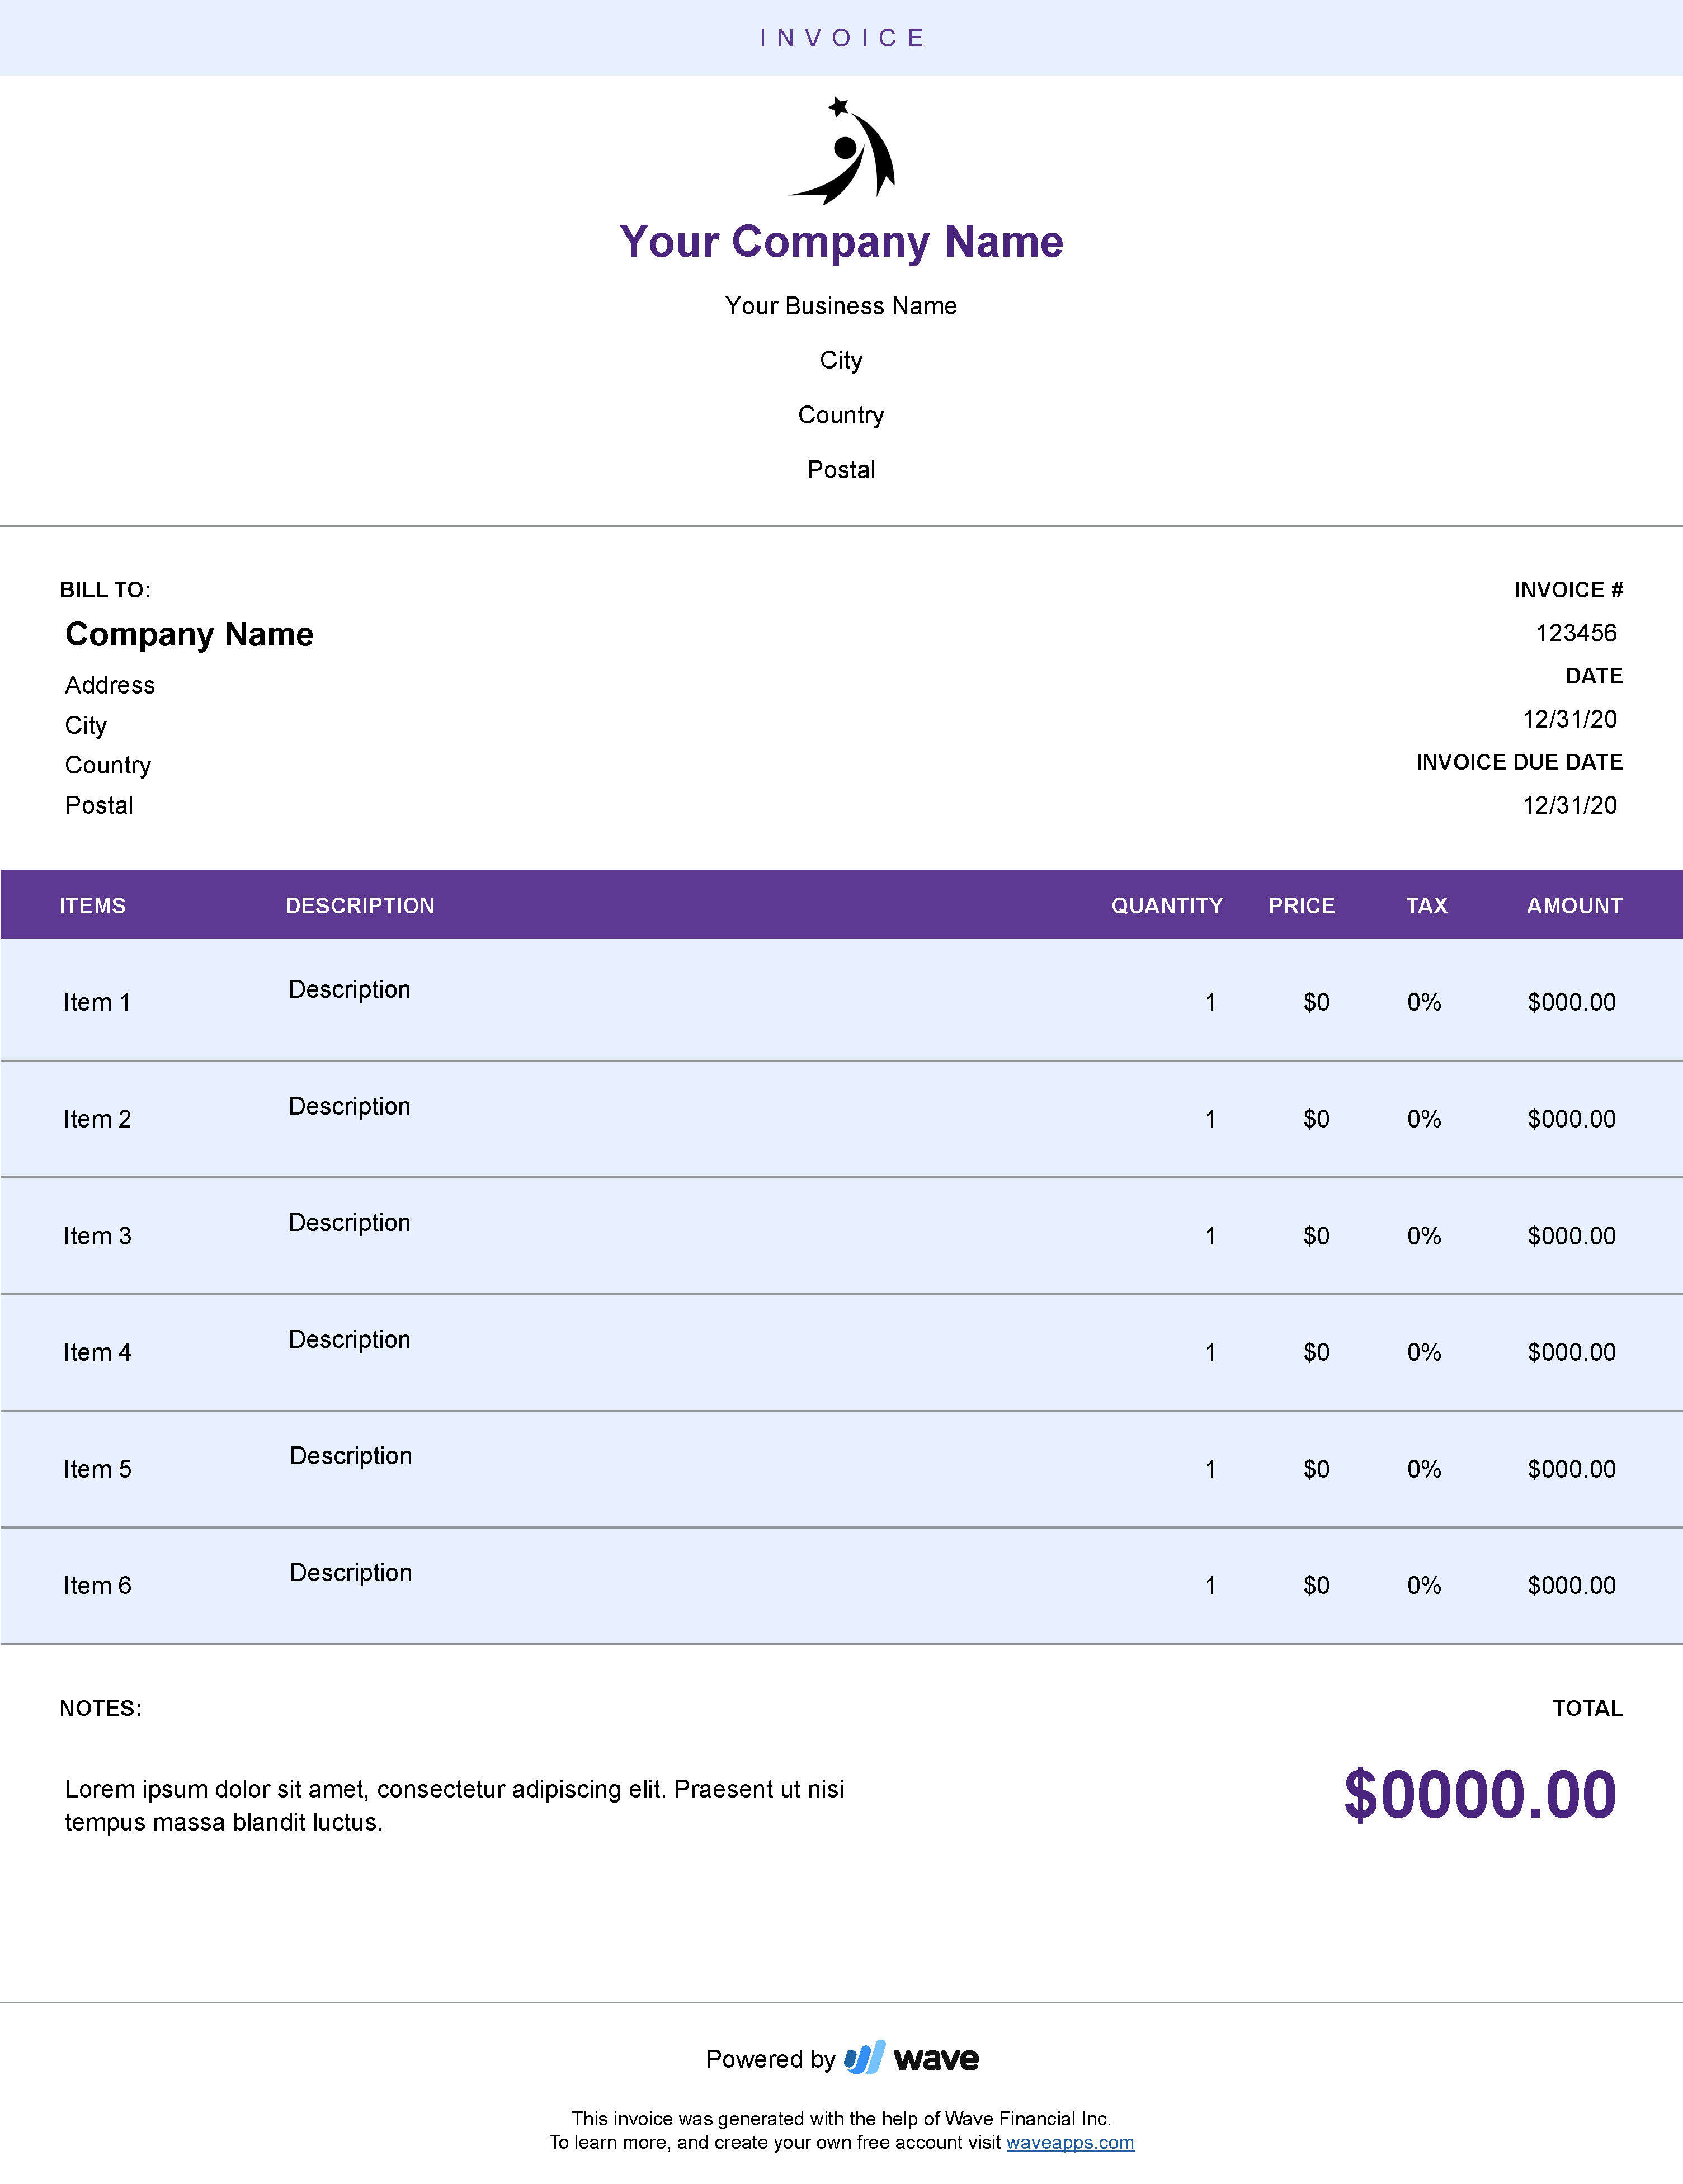The image size is (1683, 2184).
Task: Click the $0 price for Item 4
Action: (1316, 1352)
